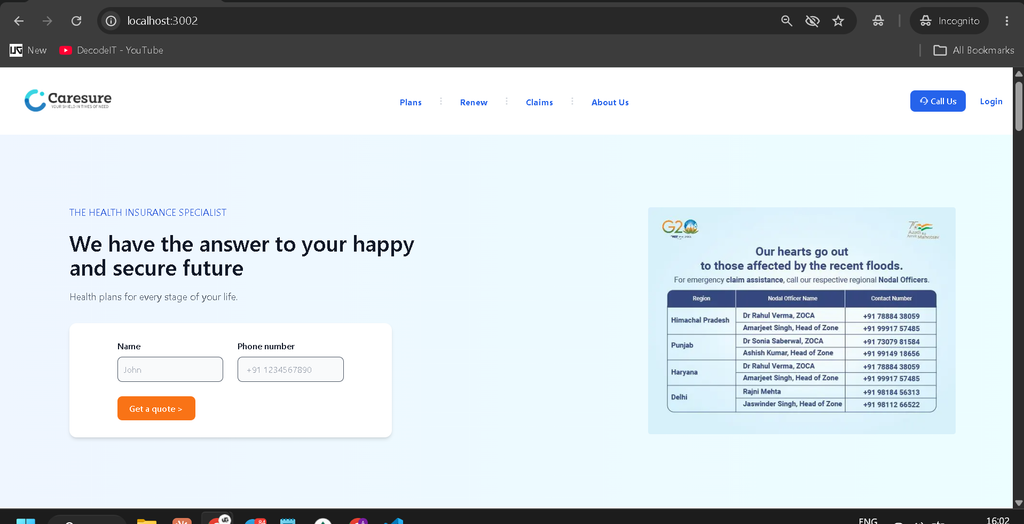Open the site information icon beside localhost:3002
Screen dimensions: 1024x524
tap(112, 21)
